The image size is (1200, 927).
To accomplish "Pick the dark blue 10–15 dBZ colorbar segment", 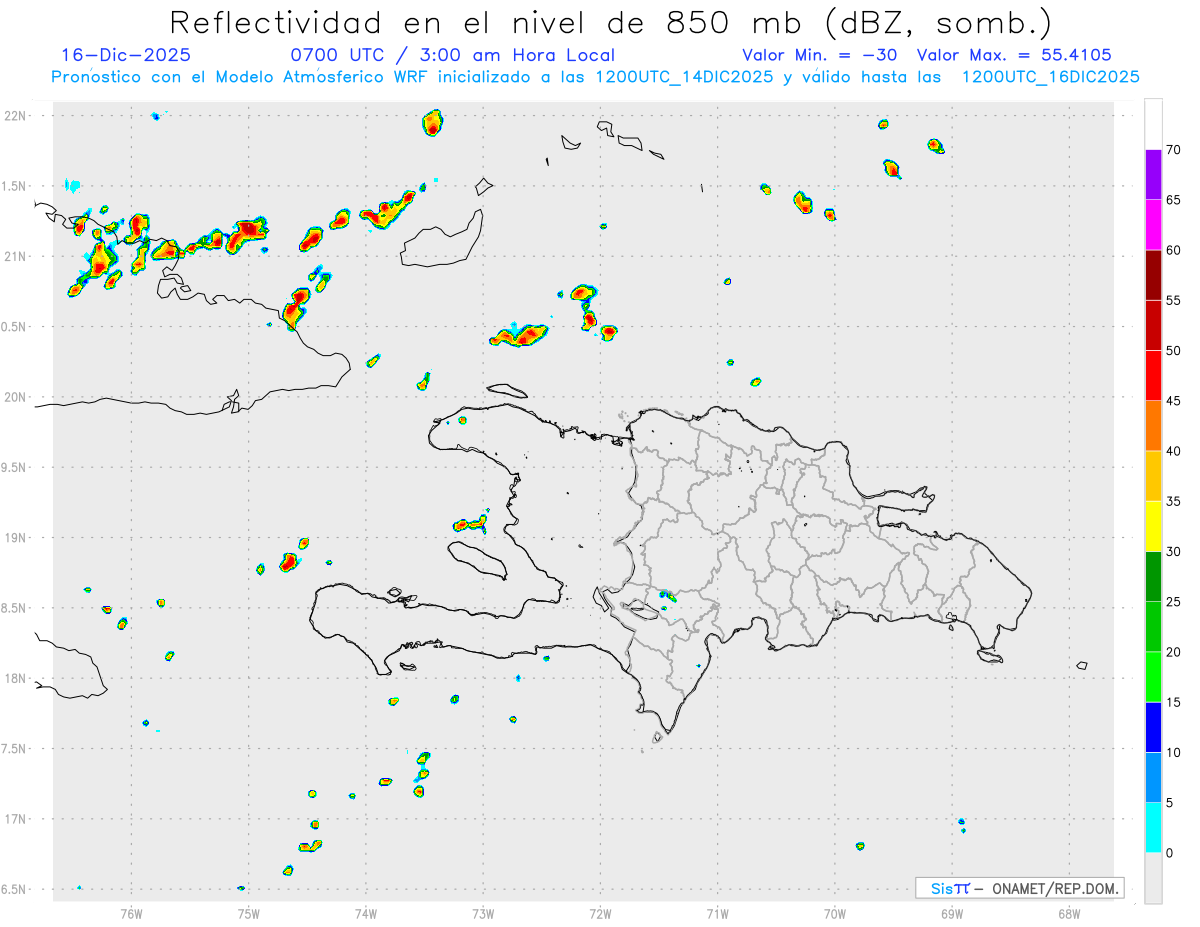I will coord(1153,727).
